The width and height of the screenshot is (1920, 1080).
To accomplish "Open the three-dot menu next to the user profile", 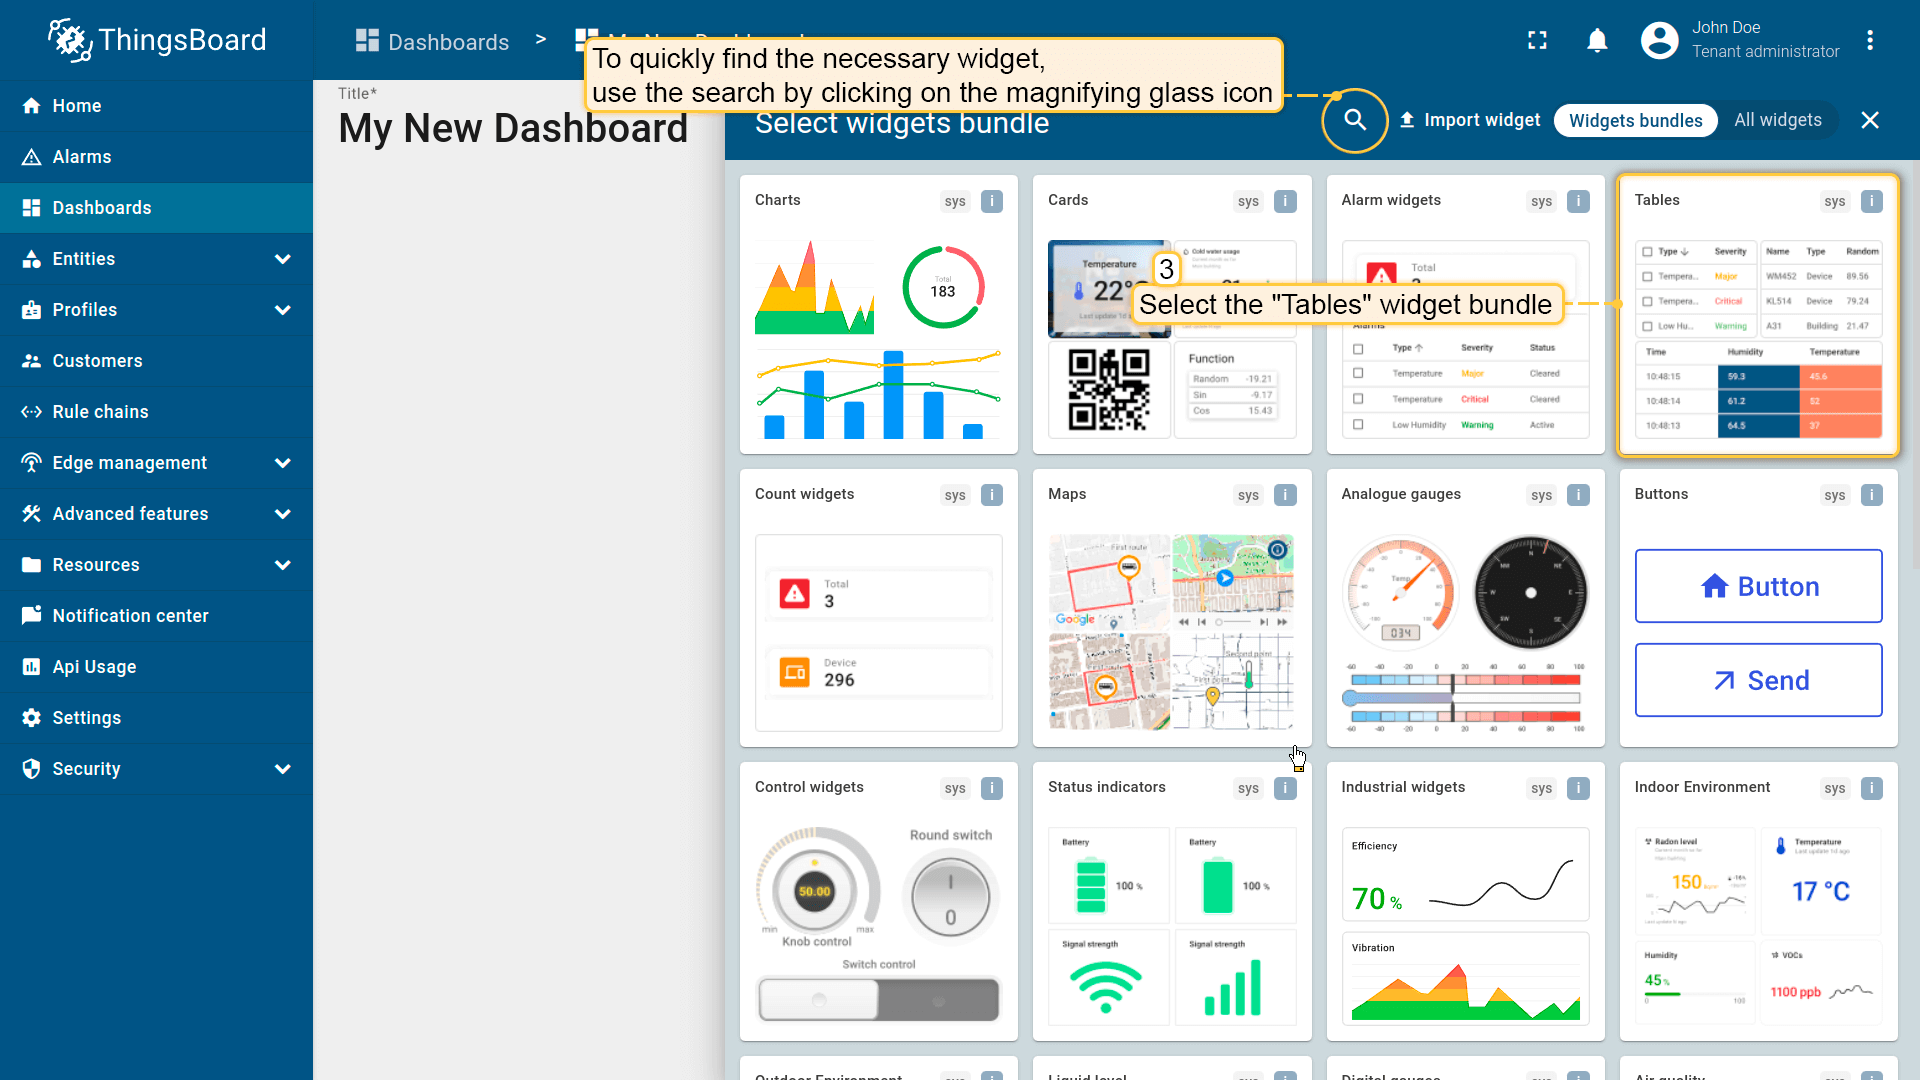I will coord(1870,40).
